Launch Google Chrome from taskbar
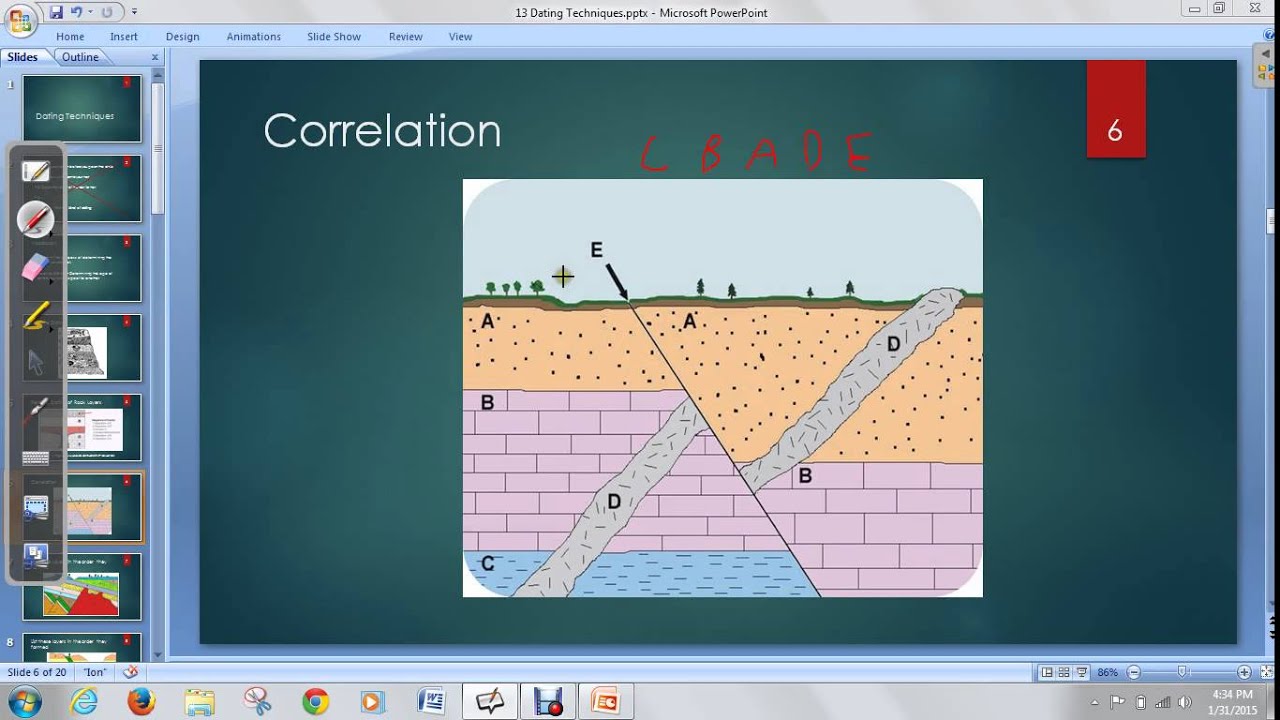Viewport: 1280px width, 720px height. pyautogui.click(x=315, y=702)
